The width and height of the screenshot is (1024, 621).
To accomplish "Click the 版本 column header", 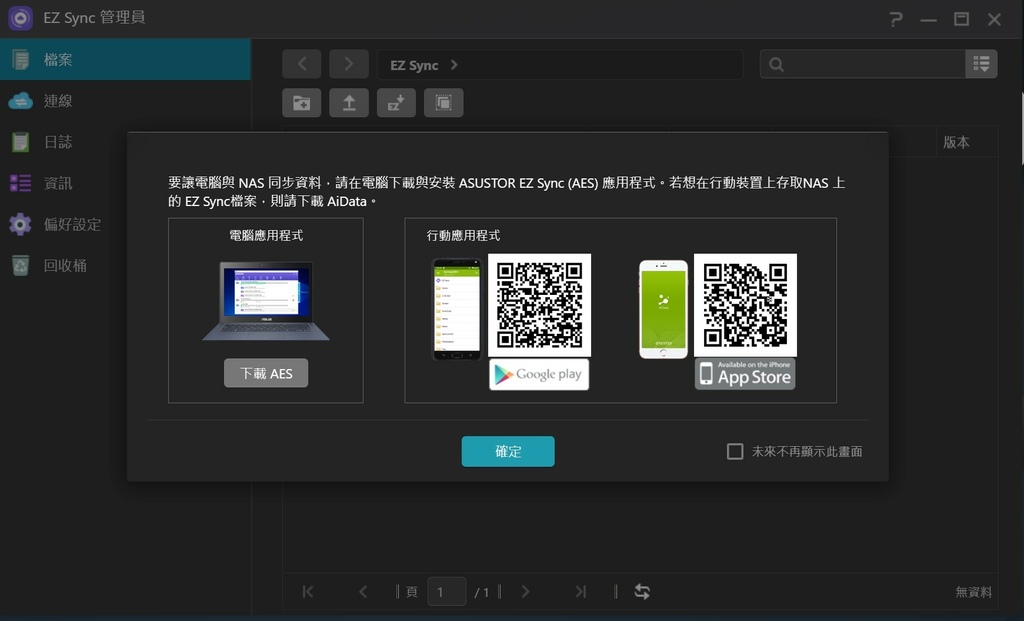I will pyautogui.click(x=956, y=142).
